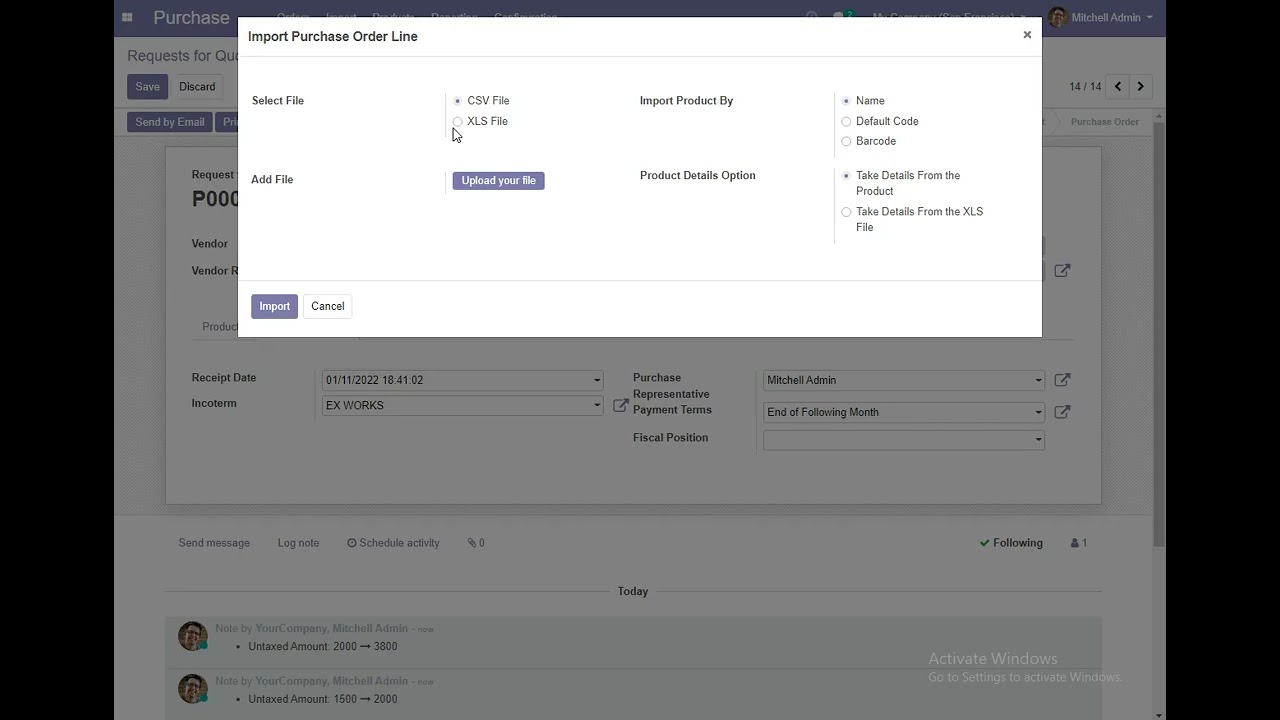Open Purchase Representative dropdown

pos(1038,380)
